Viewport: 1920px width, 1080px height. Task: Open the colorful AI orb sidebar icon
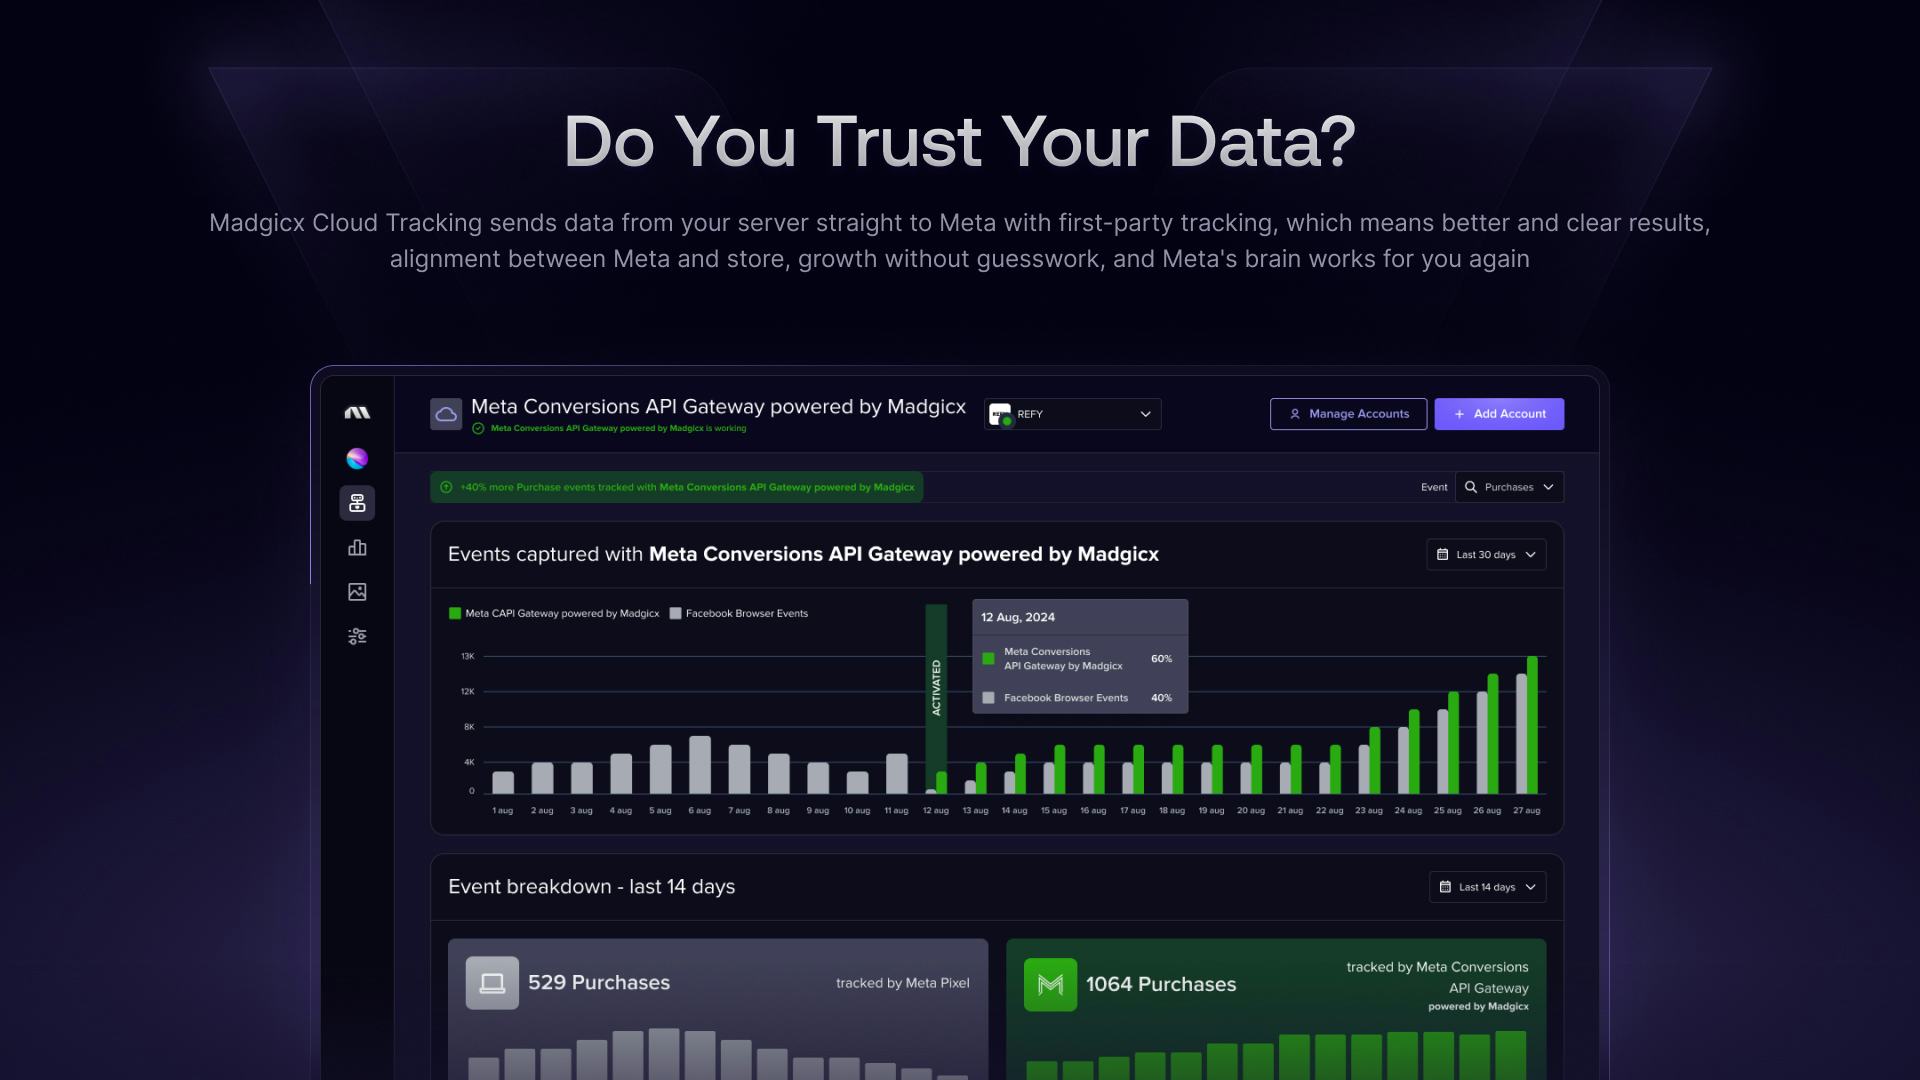(357, 459)
